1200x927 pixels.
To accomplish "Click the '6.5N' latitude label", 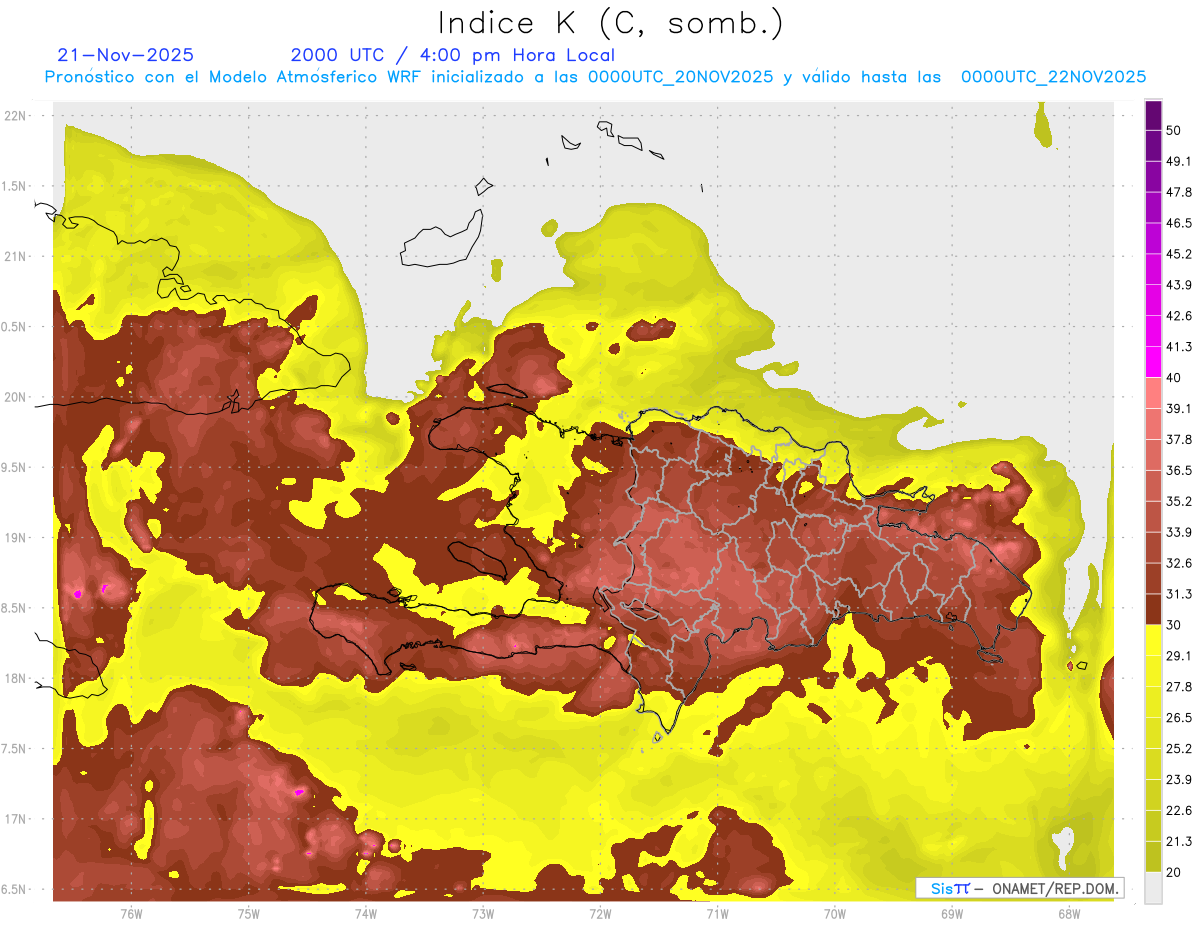I will click(x=15, y=890).
